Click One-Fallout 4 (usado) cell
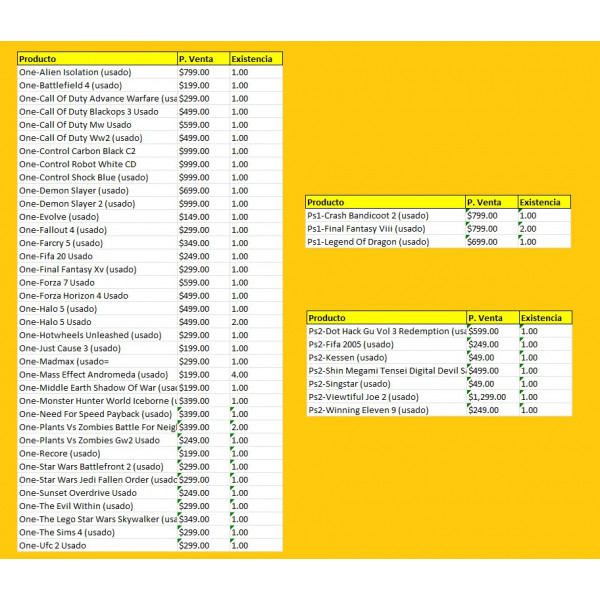The width and height of the screenshot is (600, 600). (97, 230)
